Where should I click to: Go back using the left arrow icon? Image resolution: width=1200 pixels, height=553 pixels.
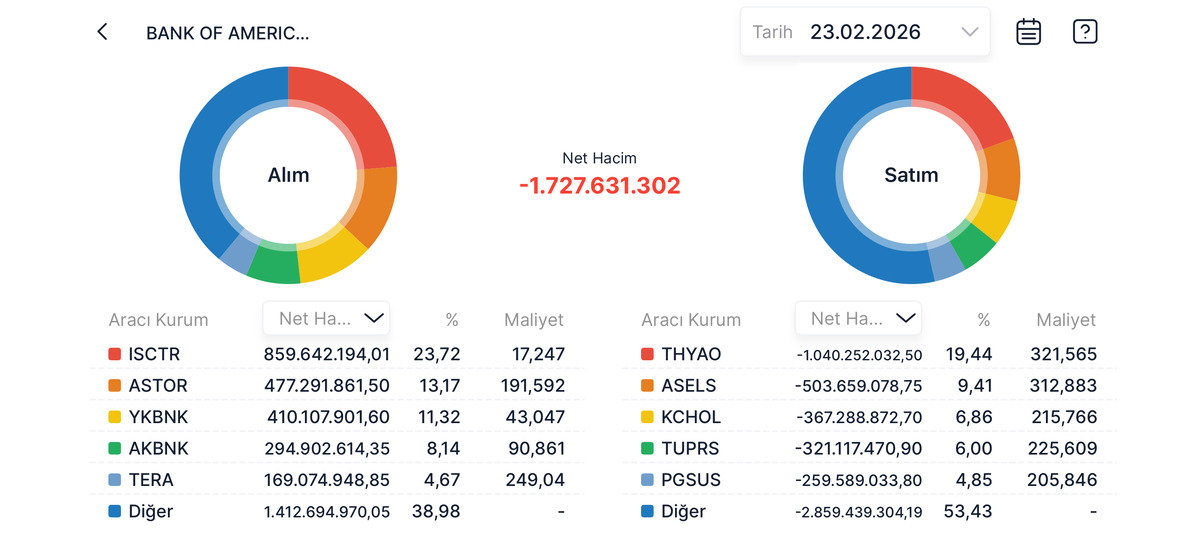click(102, 32)
